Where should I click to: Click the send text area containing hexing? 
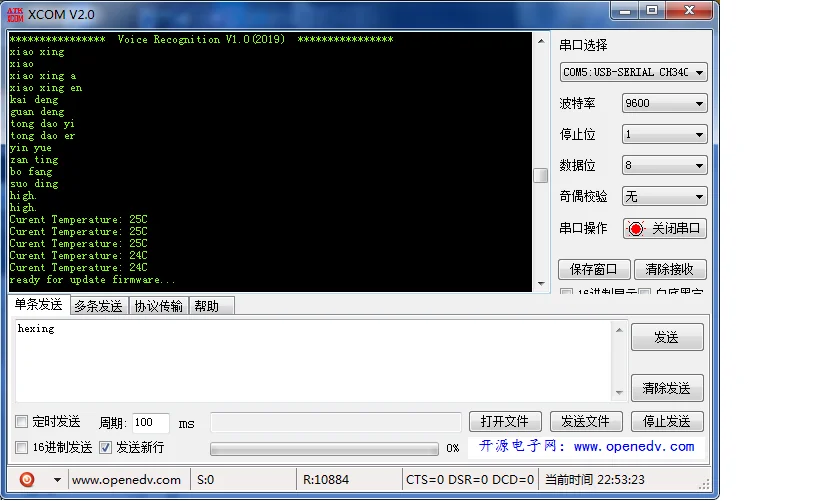(x=314, y=361)
